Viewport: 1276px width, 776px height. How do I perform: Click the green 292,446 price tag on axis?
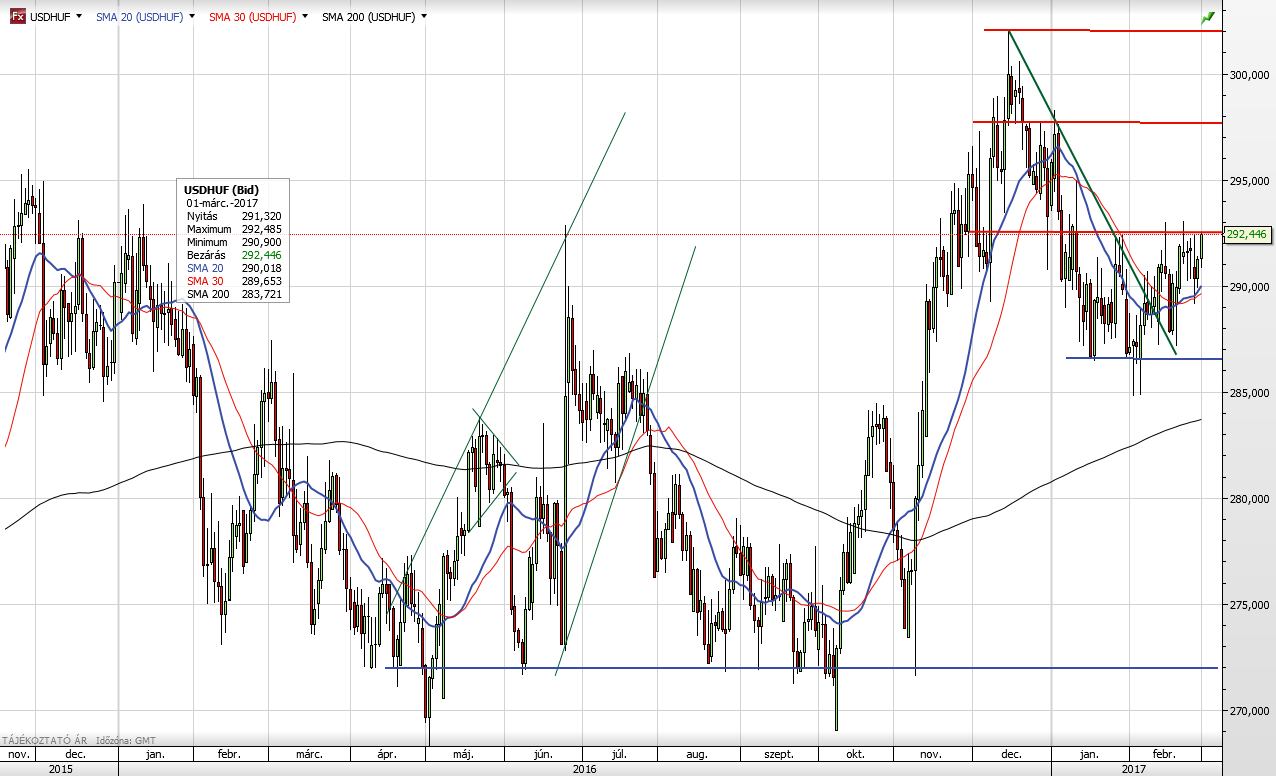point(1246,234)
